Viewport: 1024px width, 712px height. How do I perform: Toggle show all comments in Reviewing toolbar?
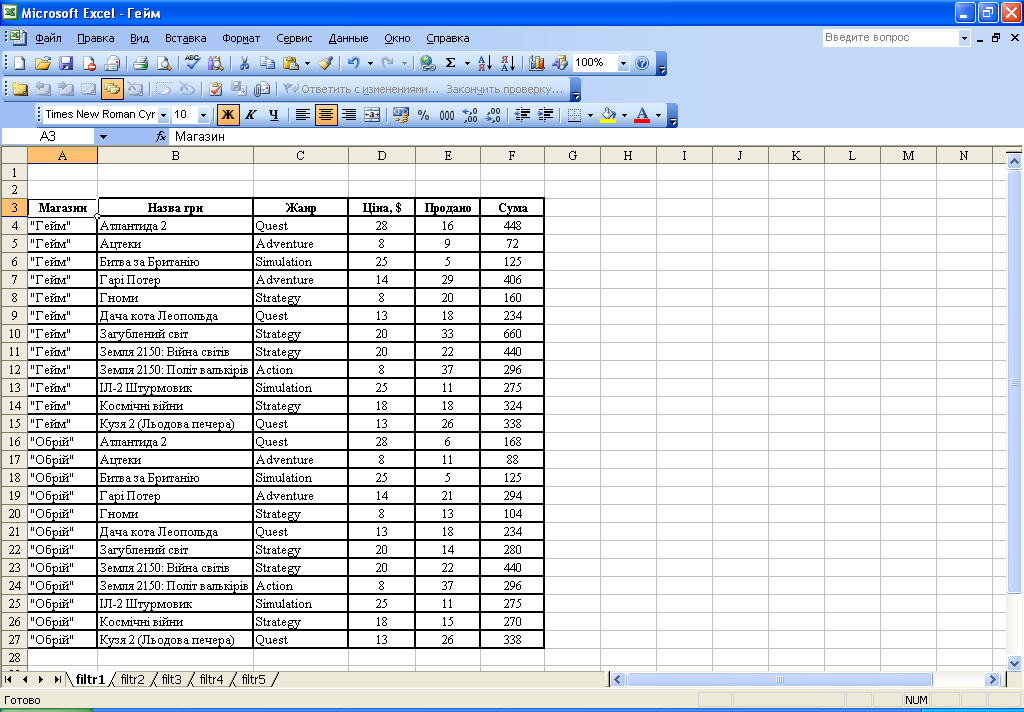coord(112,89)
